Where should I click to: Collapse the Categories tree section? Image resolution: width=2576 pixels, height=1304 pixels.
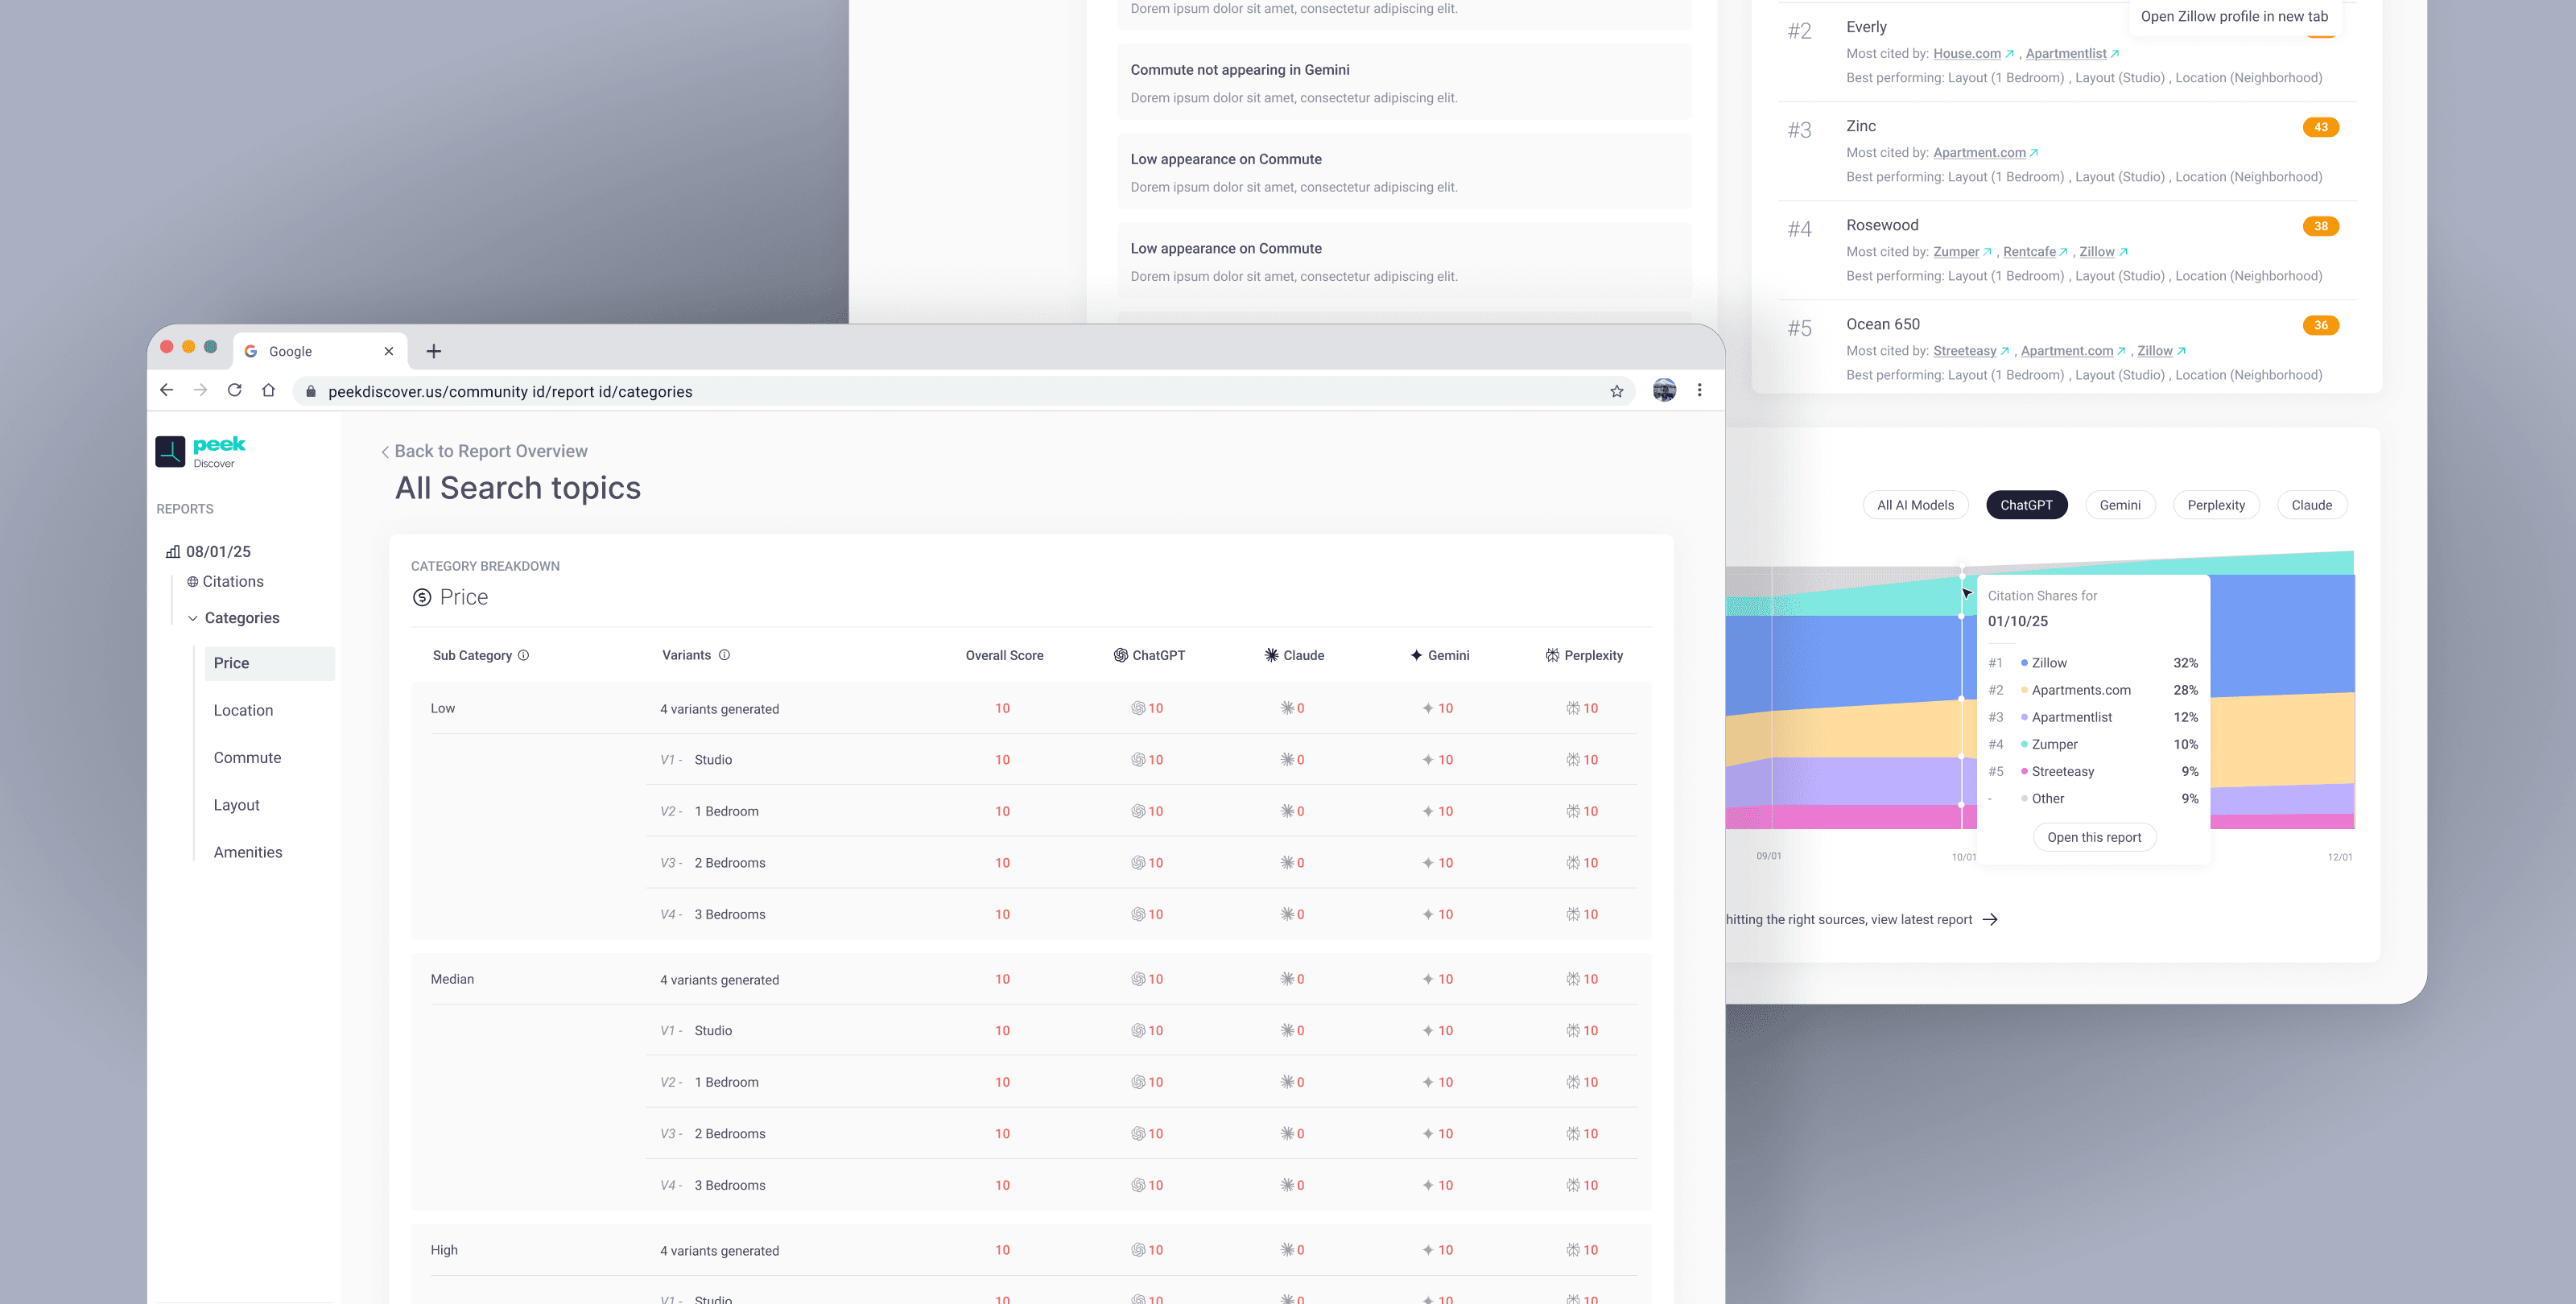point(193,618)
